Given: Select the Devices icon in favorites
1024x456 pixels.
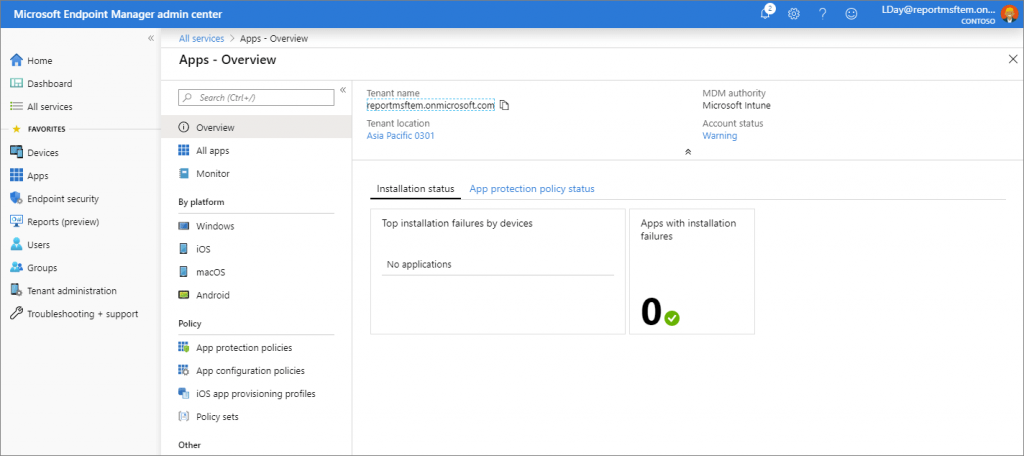Looking at the screenshot, I should 16,152.
